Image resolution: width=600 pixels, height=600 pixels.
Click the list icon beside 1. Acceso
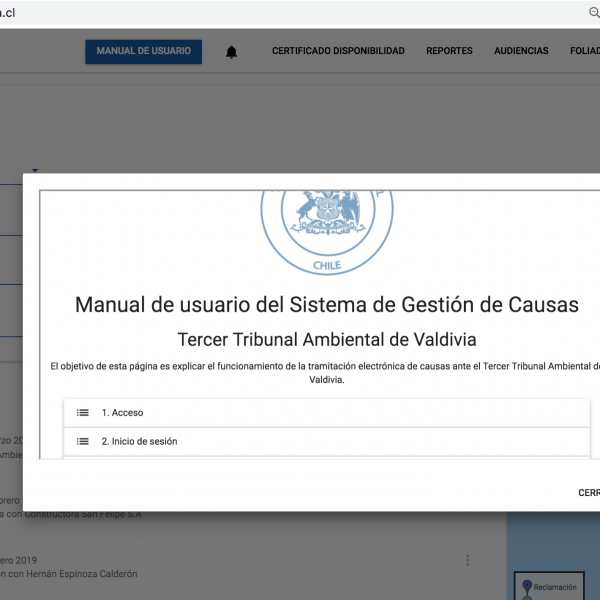pos(83,412)
